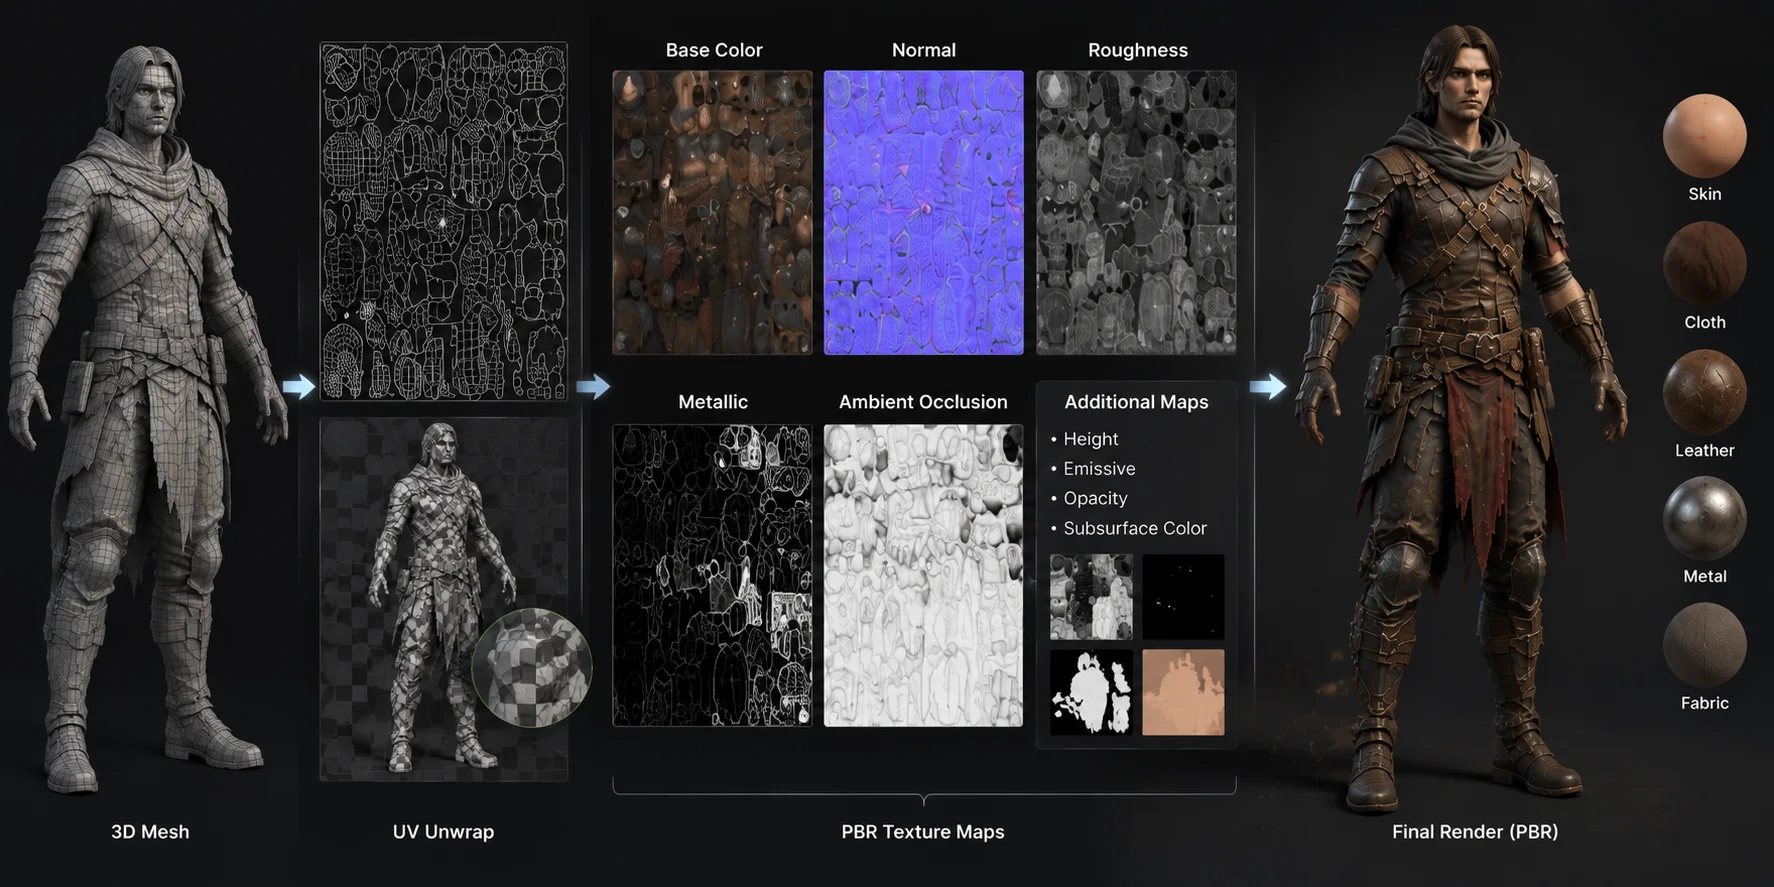Select the Fabric material sphere
The height and width of the screenshot is (887, 1774).
click(1704, 645)
